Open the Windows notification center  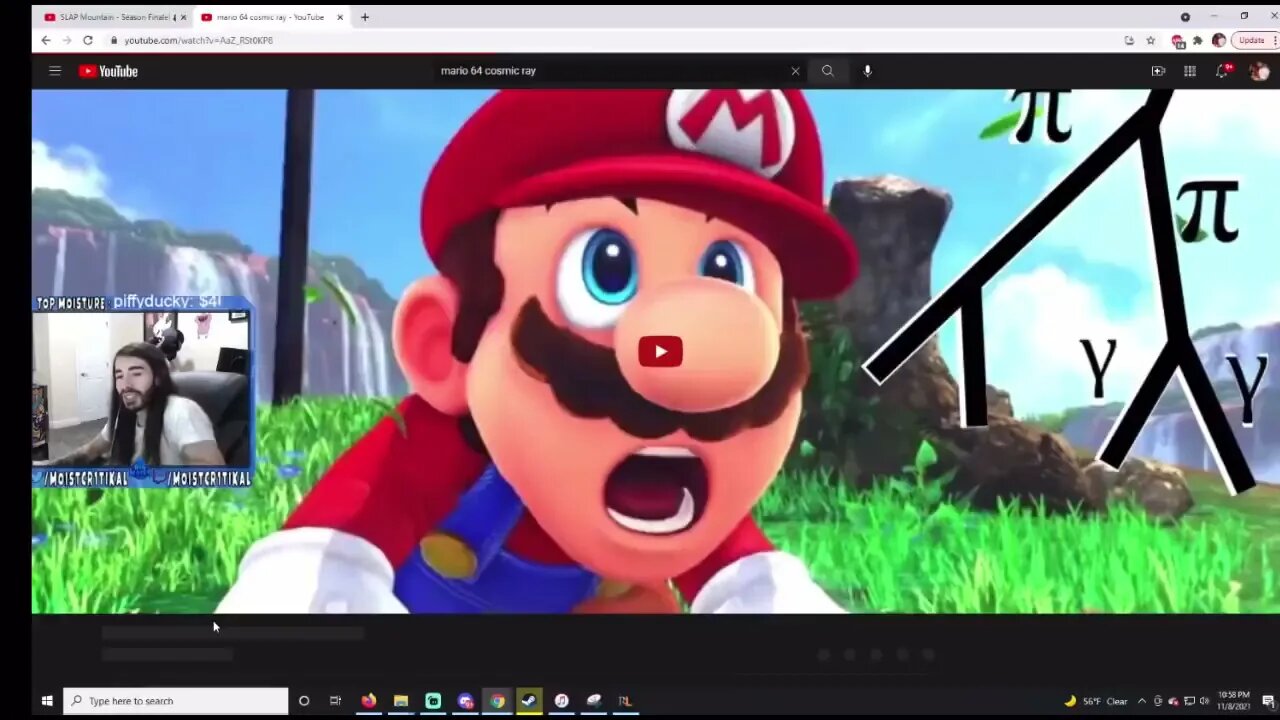tap(1268, 701)
